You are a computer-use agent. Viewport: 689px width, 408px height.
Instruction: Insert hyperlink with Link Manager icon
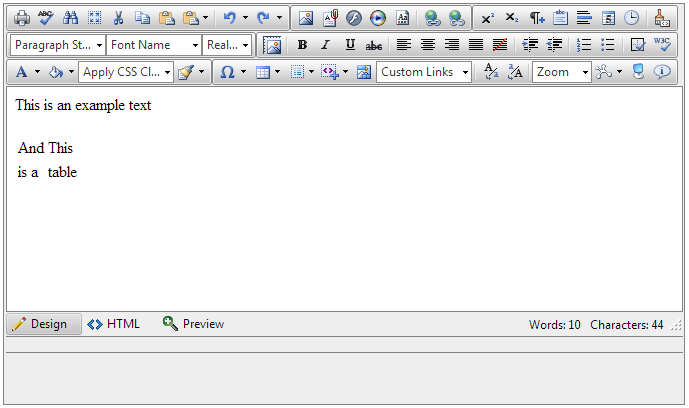click(432, 18)
